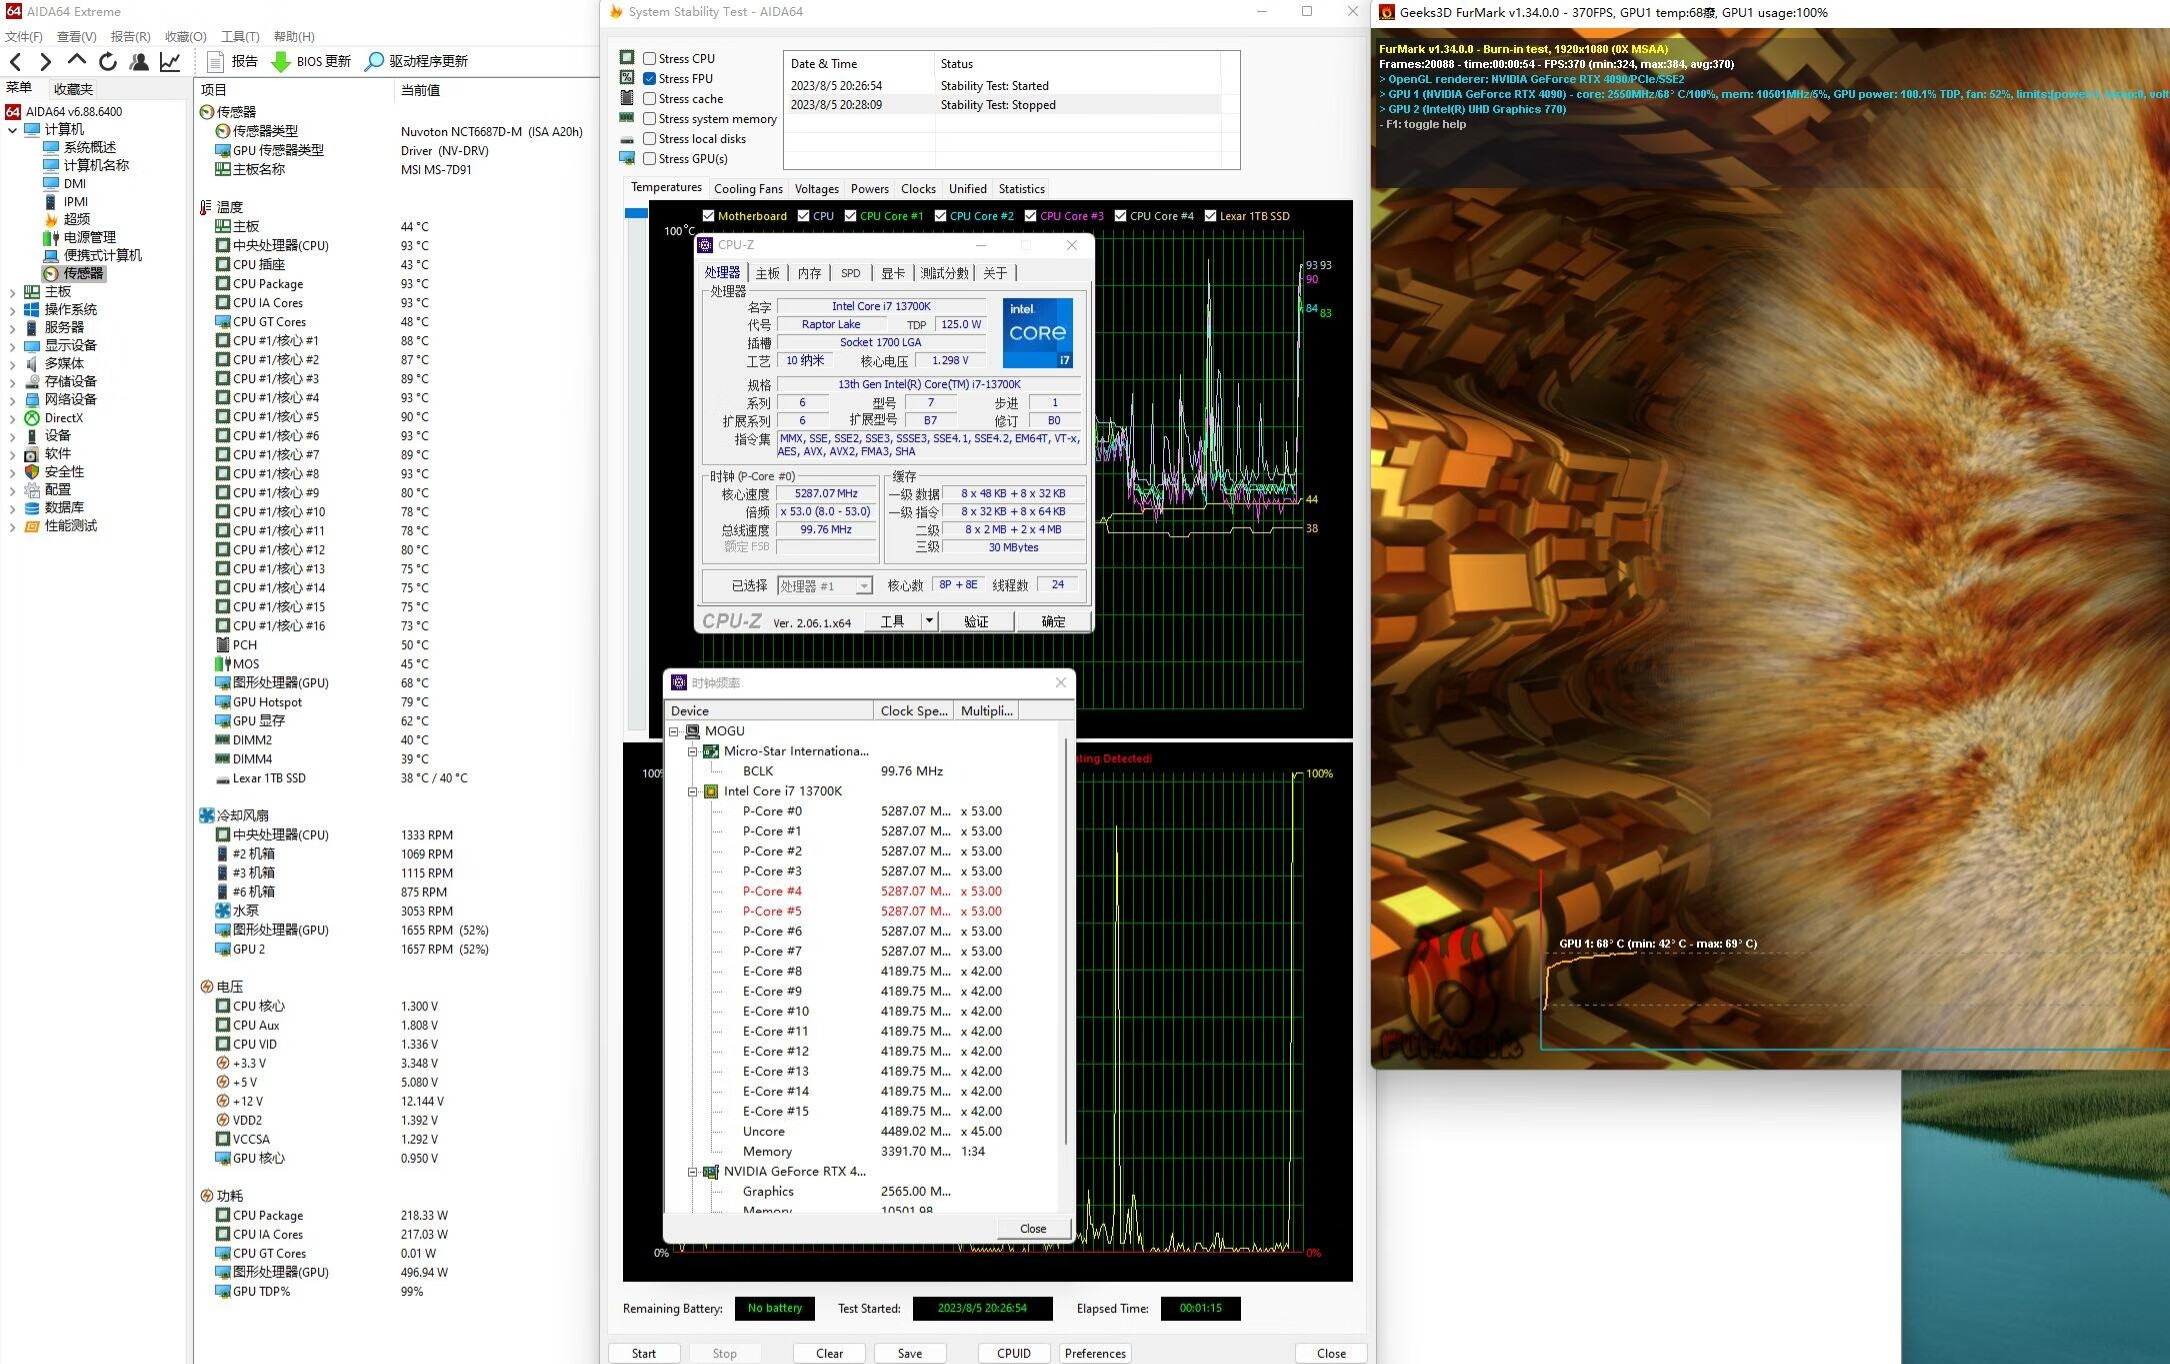
Task: Switch to Voltages tab
Action: pyautogui.click(x=817, y=189)
